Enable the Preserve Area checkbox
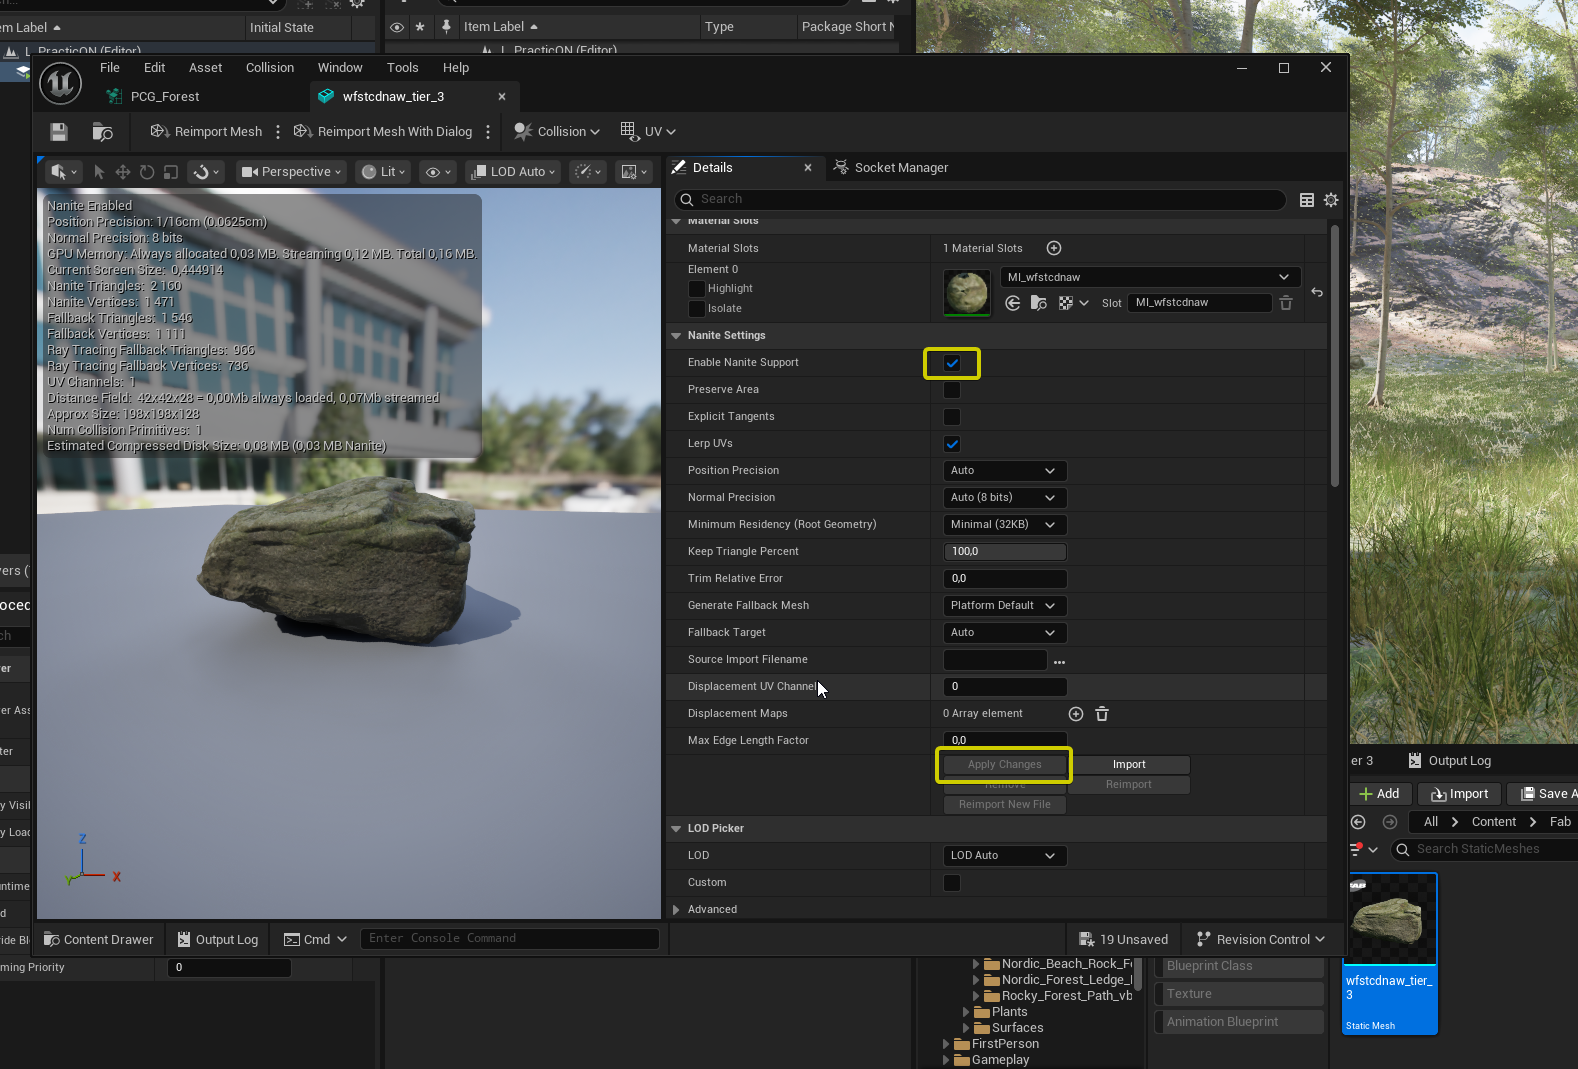1578x1069 pixels. [952, 390]
